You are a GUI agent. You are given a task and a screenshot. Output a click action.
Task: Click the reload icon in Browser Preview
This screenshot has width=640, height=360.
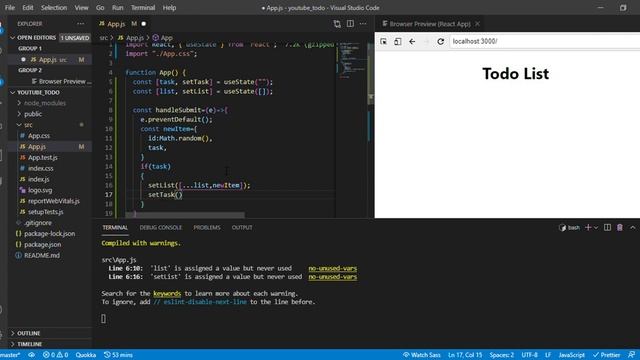[440, 41]
